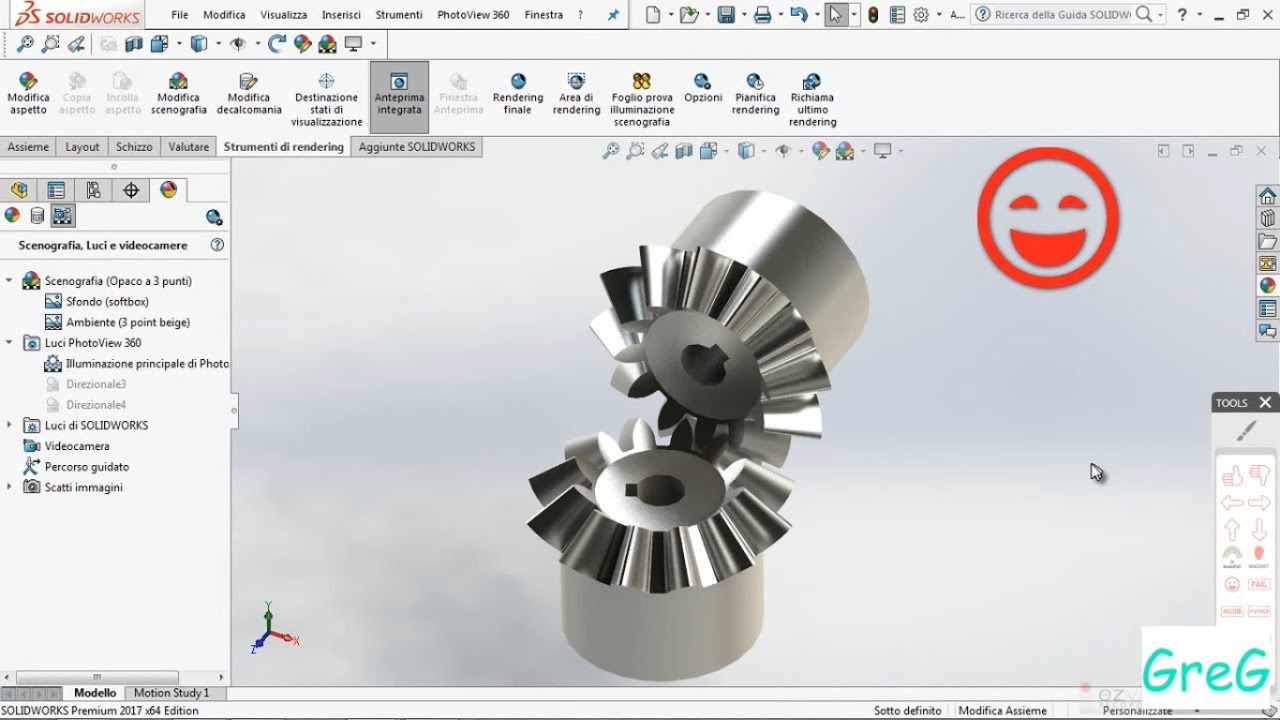
Task: Click the New document icon
Action: click(653, 15)
